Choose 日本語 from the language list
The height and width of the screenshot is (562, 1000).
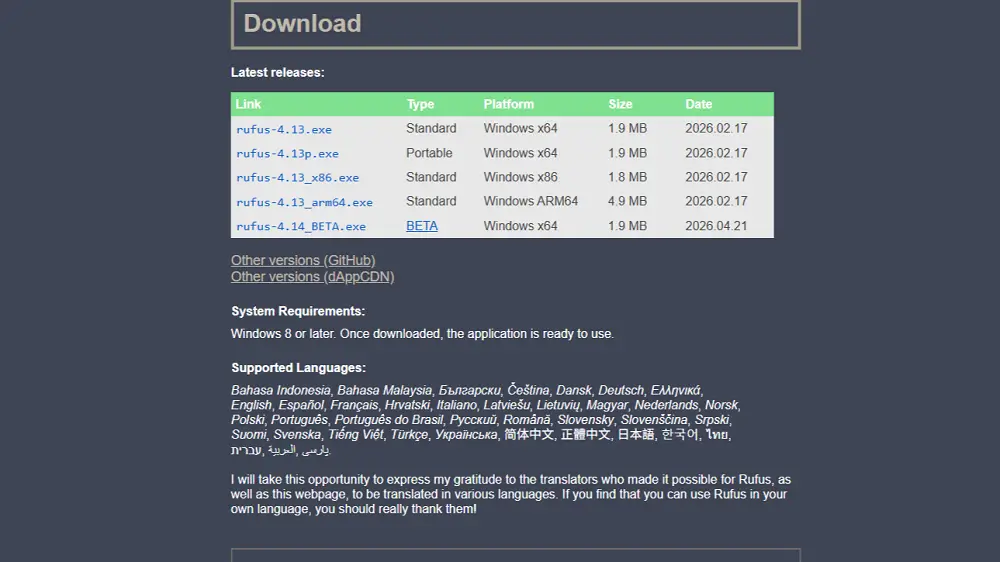(x=635, y=435)
